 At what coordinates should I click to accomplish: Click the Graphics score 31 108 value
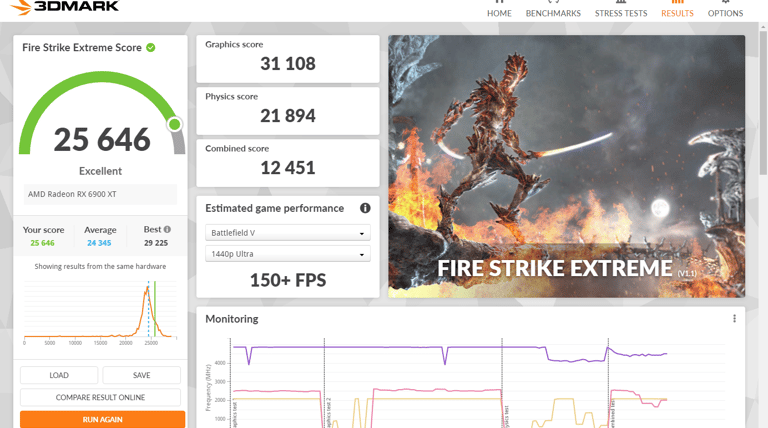click(288, 64)
